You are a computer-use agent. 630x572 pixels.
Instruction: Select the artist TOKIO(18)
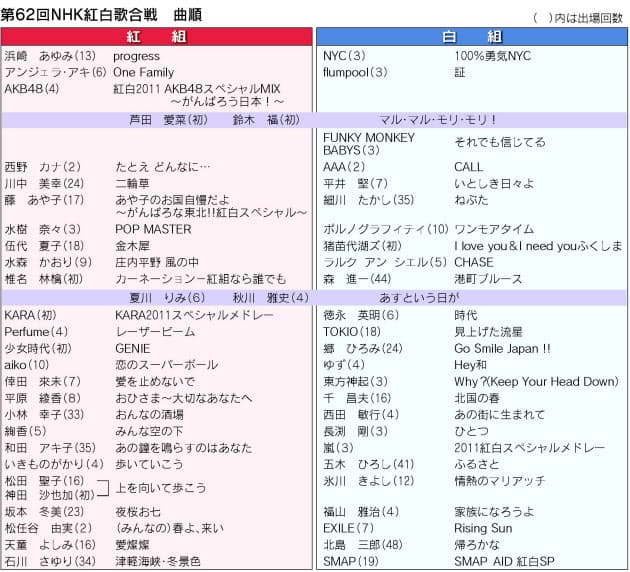point(352,331)
